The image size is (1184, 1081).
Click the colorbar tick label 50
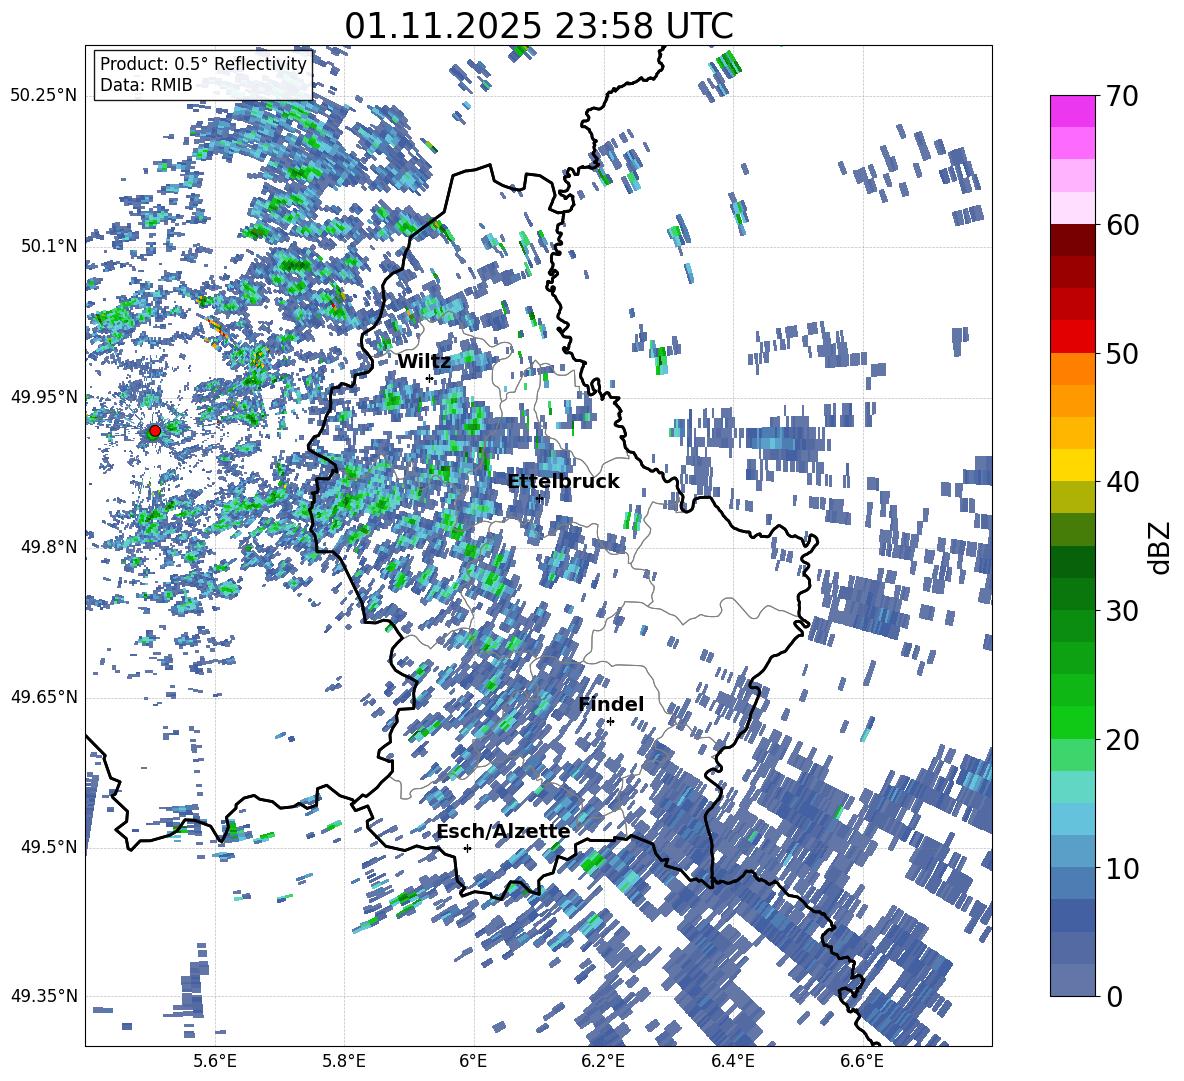1121,353
